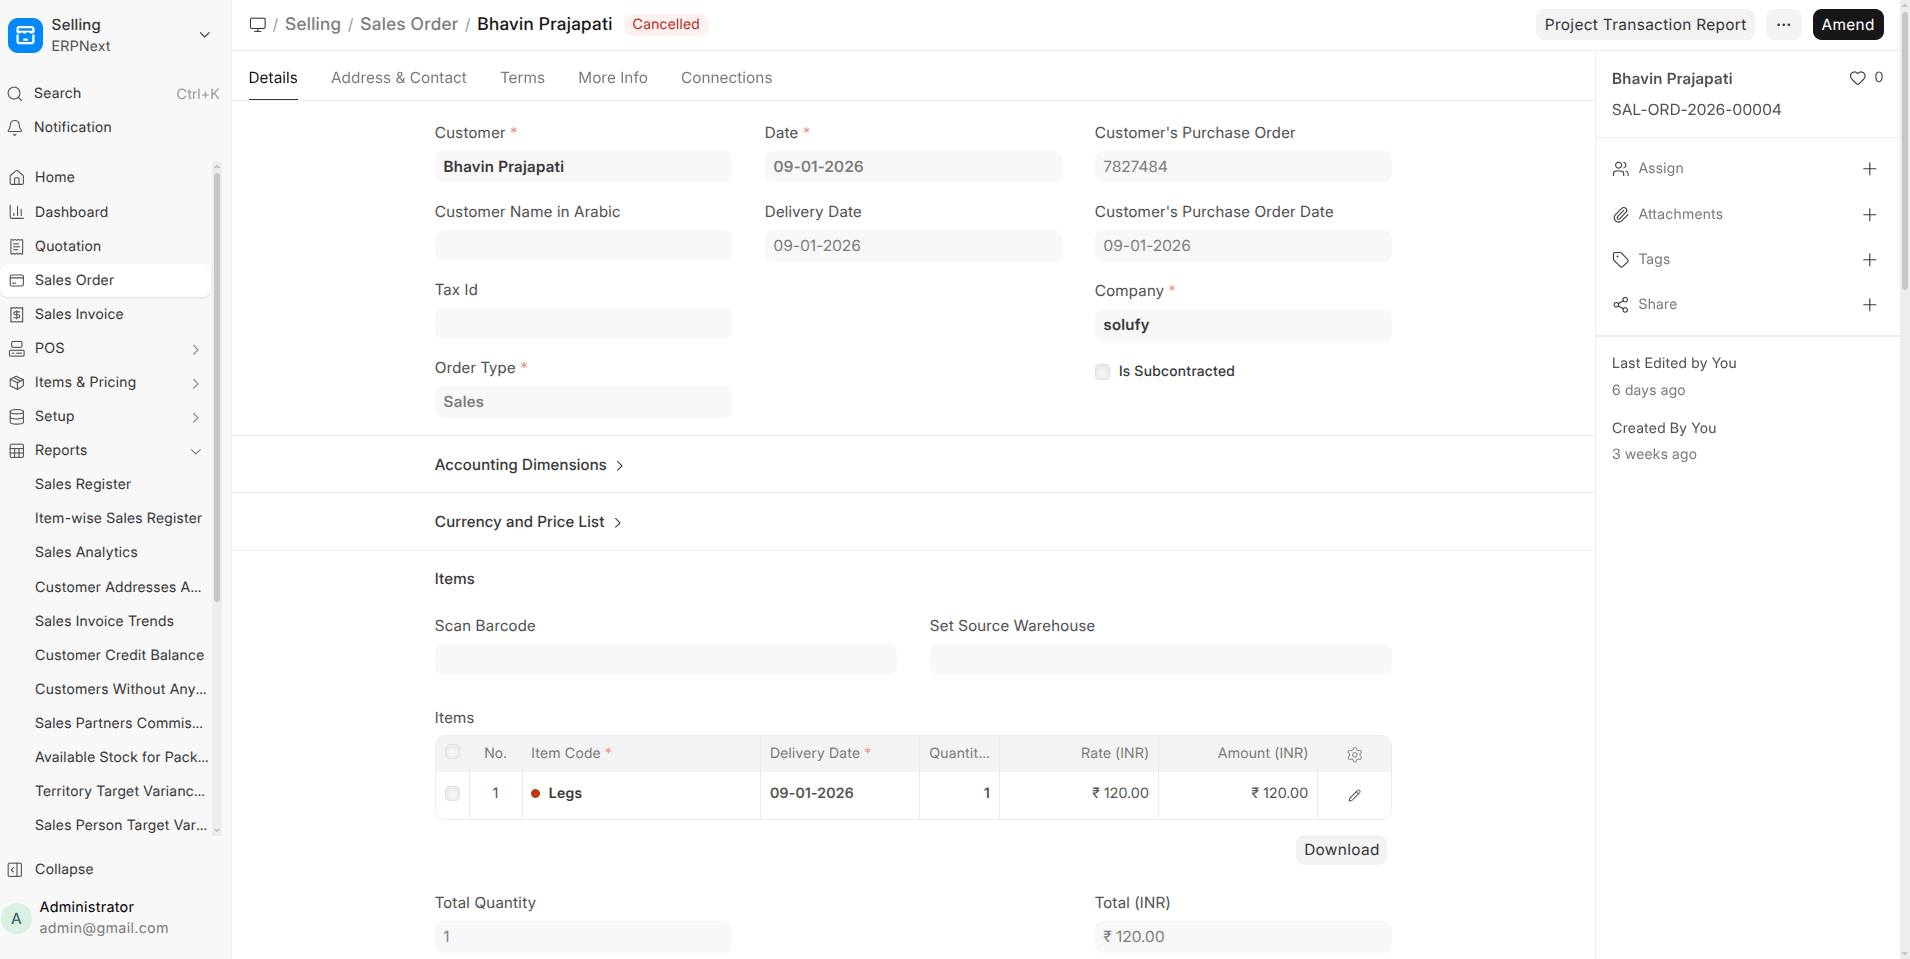Viewport: 1910px width, 959px height.
Task: Check the select-all items header checkbox
Action: pyautogui.click(x=452, y=752)
